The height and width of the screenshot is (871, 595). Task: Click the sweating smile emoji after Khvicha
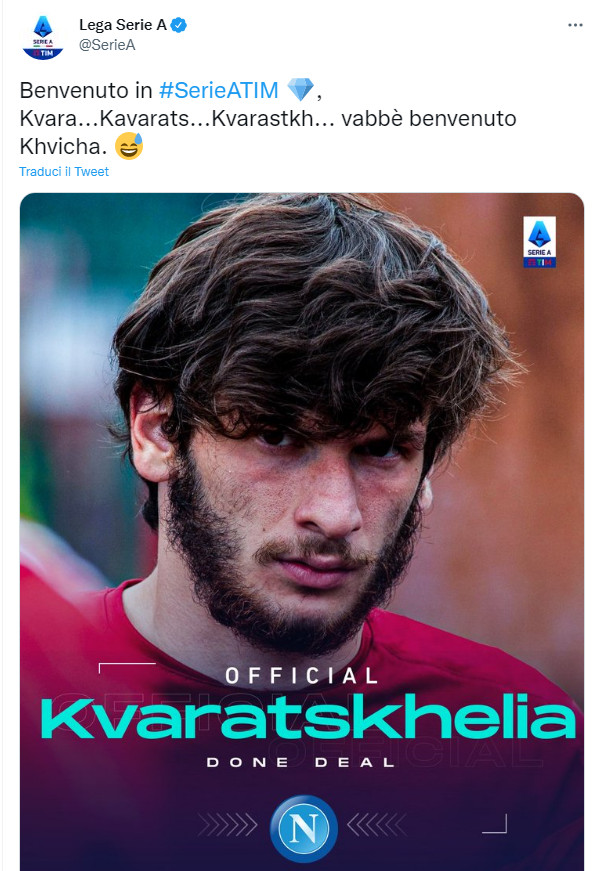(129, 146)
